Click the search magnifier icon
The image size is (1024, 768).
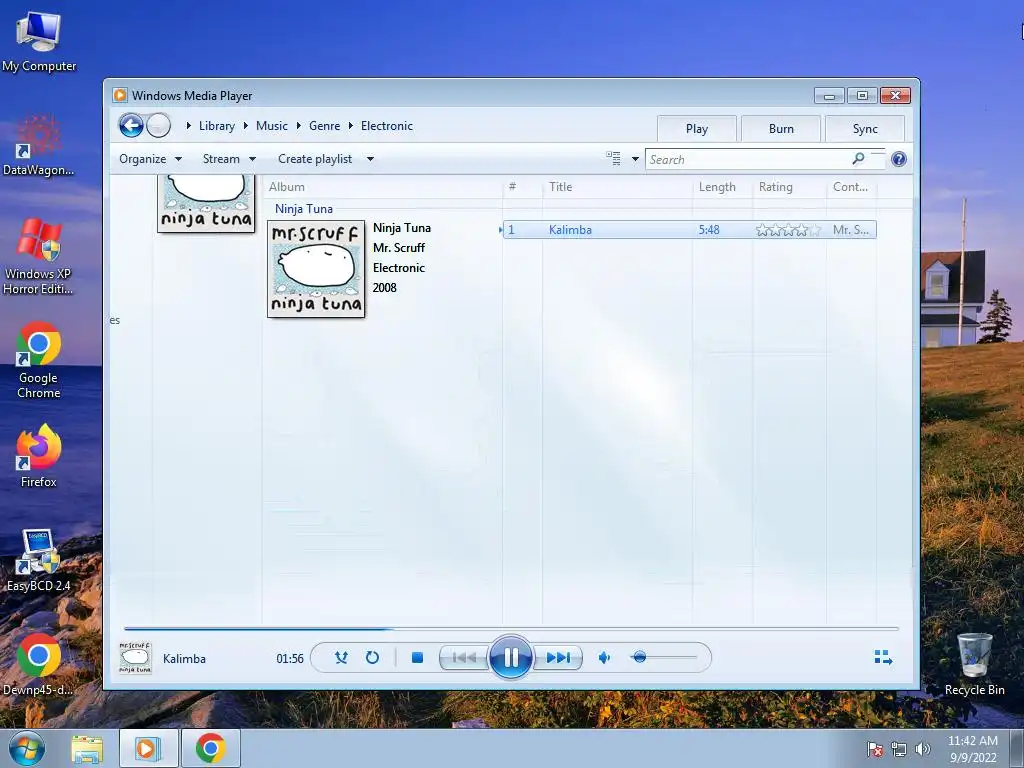(x=858, y=159)
